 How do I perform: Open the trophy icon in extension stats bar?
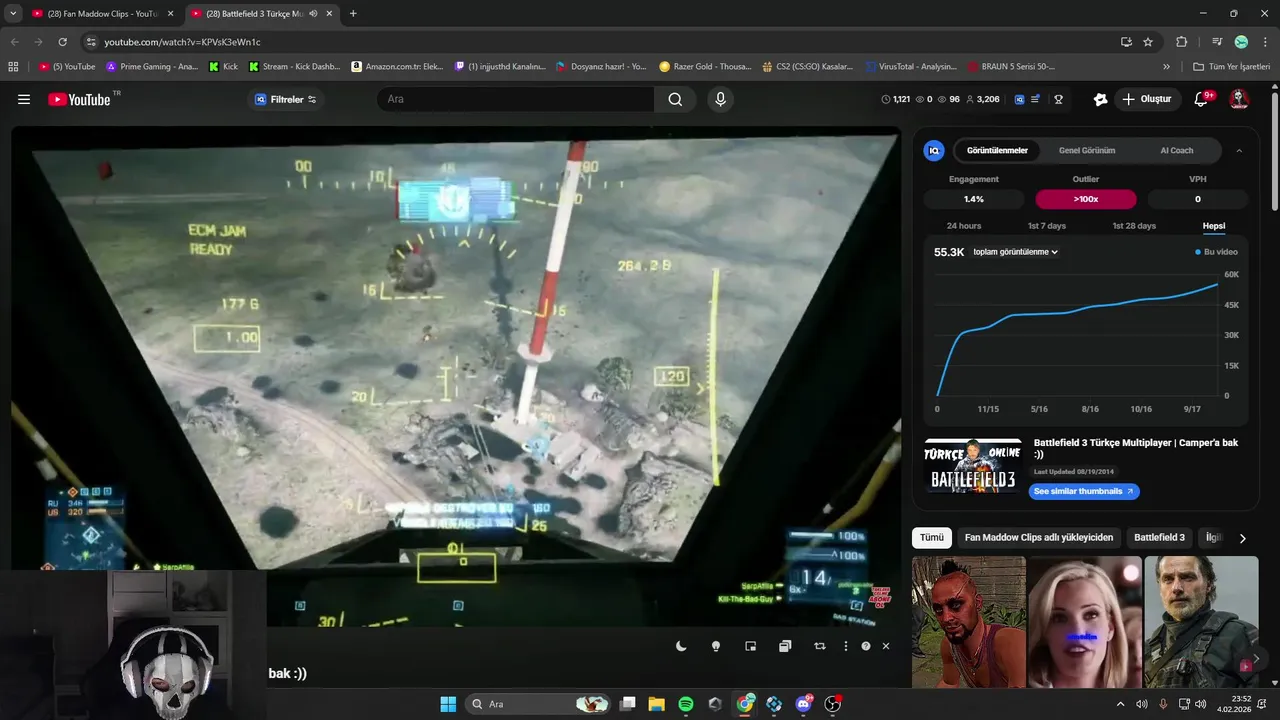tap(1058, 99)
